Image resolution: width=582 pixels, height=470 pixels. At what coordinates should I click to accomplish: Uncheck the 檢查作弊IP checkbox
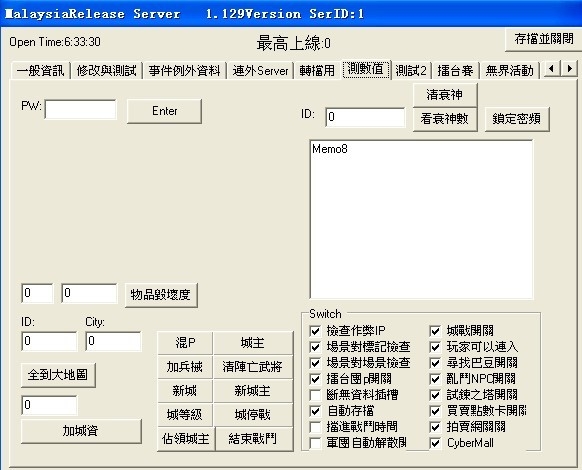[x=315, y=331]
